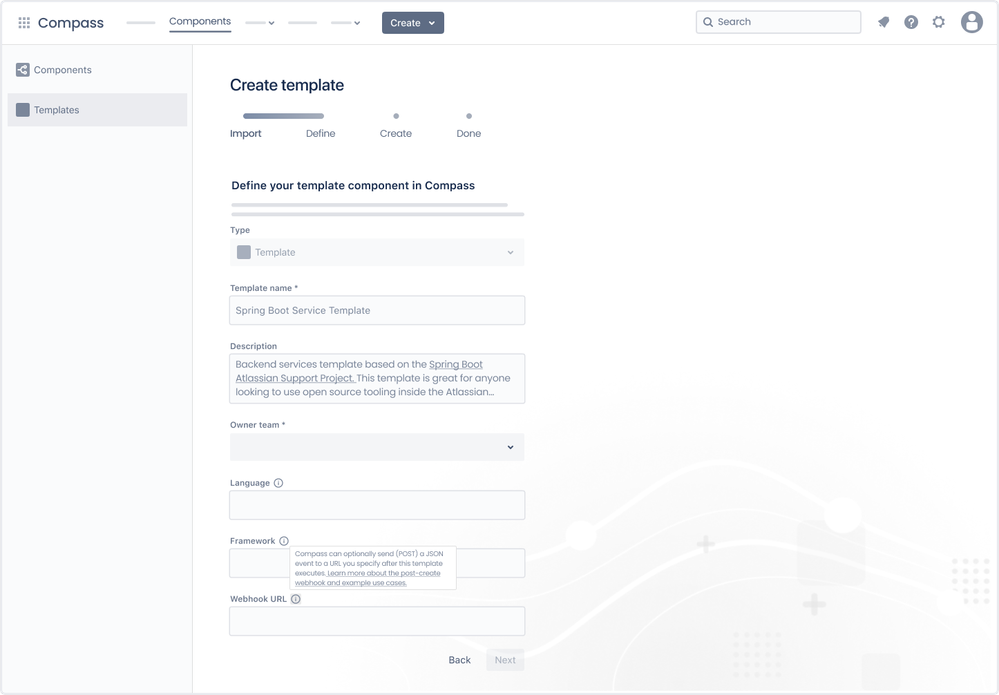Select Components in the sidebar
The height and width of the screenshot is (695, 999).
[97, 70]
